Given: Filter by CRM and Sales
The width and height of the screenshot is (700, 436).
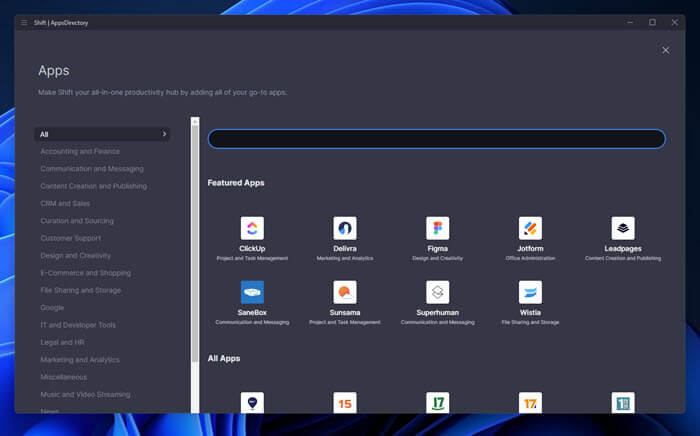Looking at the screenshot, I should 65,203.
